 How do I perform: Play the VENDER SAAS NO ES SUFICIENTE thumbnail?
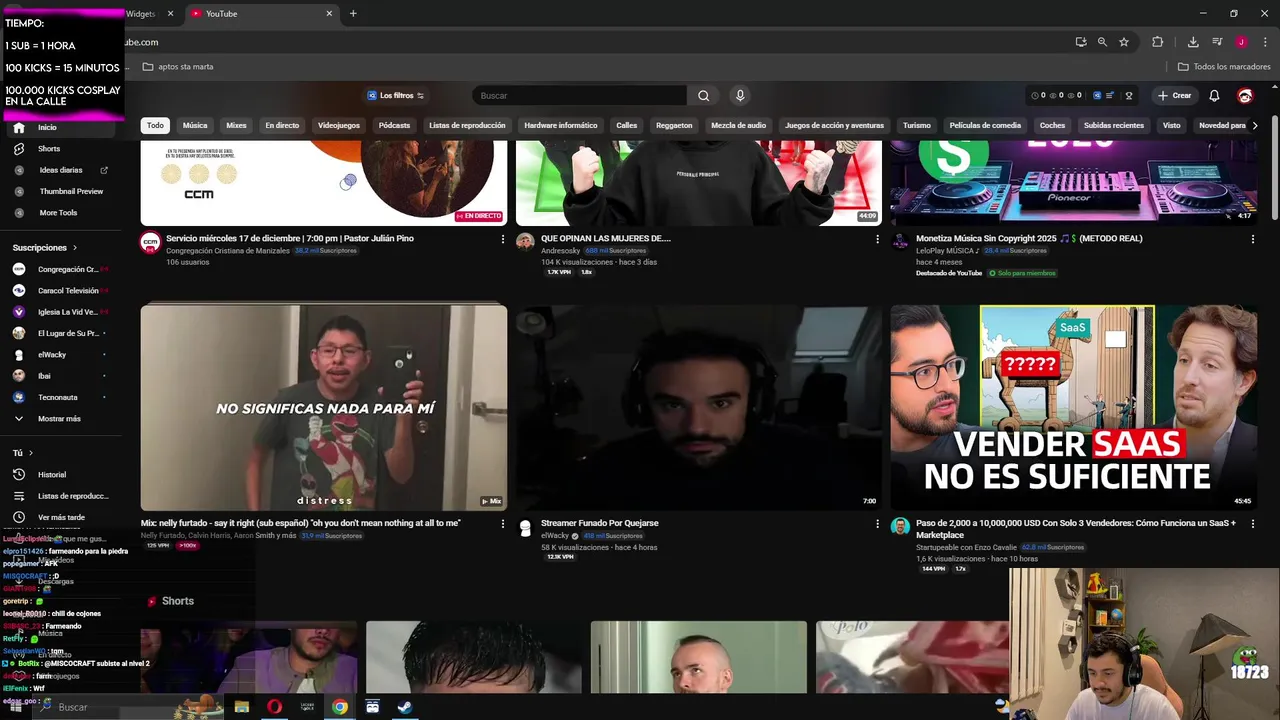click(1074, 408)
